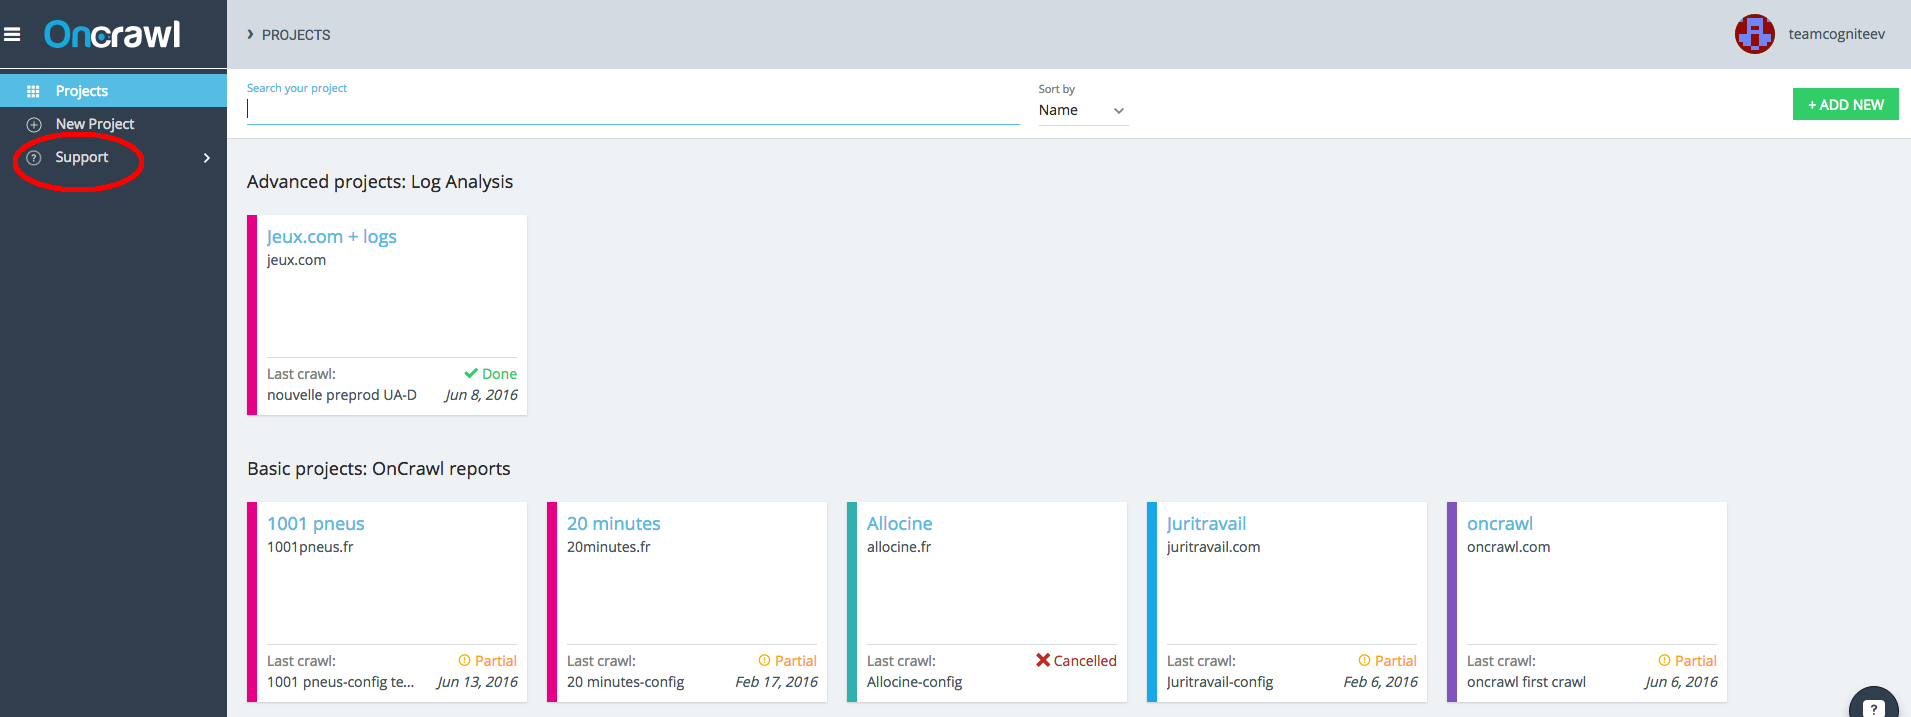The width and height of the screenshot is (1911, 717).
Task: Click the teamcogniteev username
Action: 1837,34
